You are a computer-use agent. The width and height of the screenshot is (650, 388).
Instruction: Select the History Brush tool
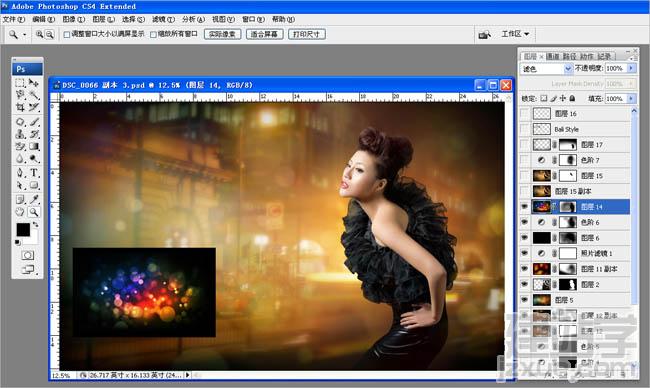click(34, 134)
